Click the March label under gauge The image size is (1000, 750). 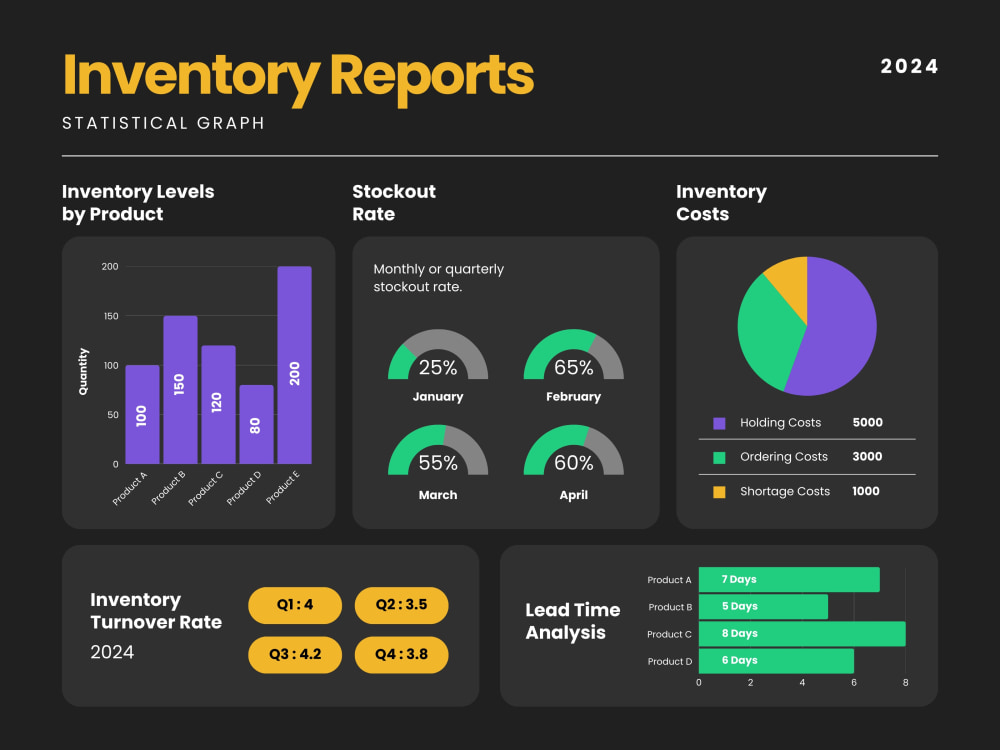tap(438, 495)
